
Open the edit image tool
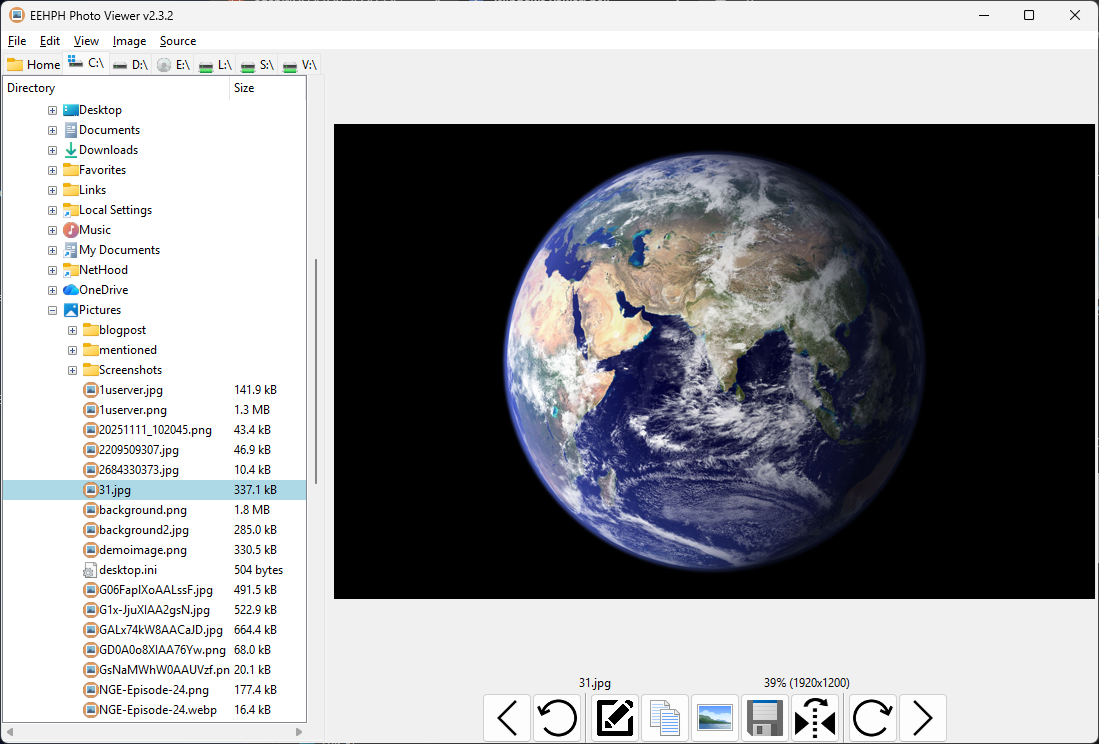pos(615,718)
